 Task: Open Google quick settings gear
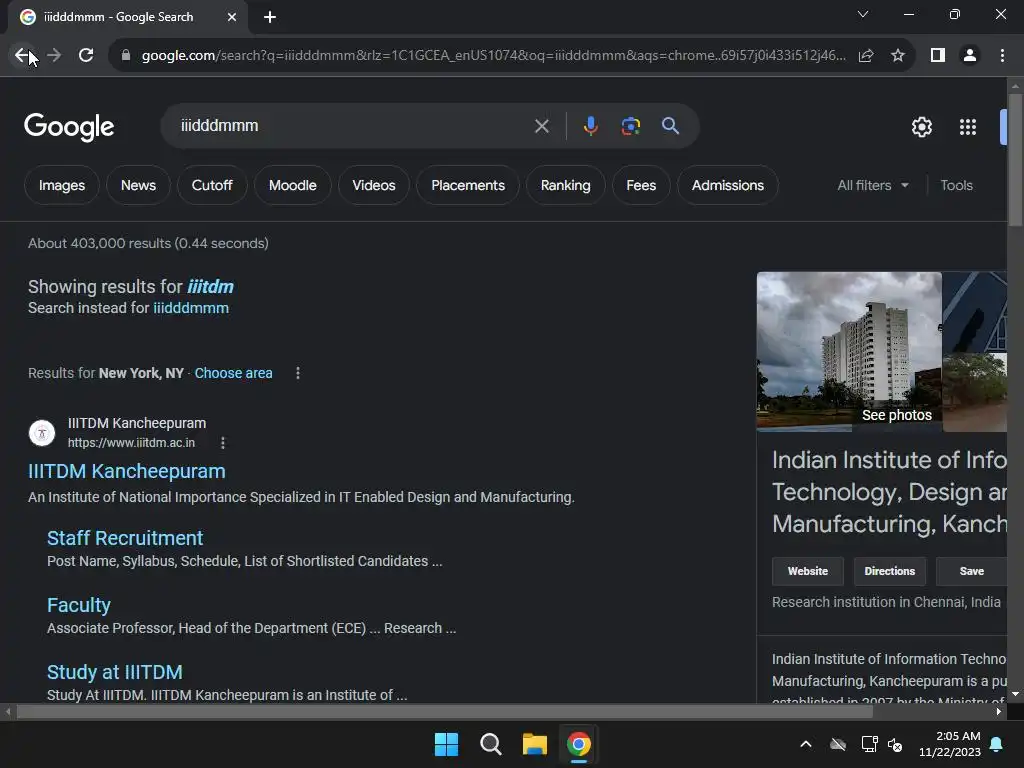pos(921,127)
